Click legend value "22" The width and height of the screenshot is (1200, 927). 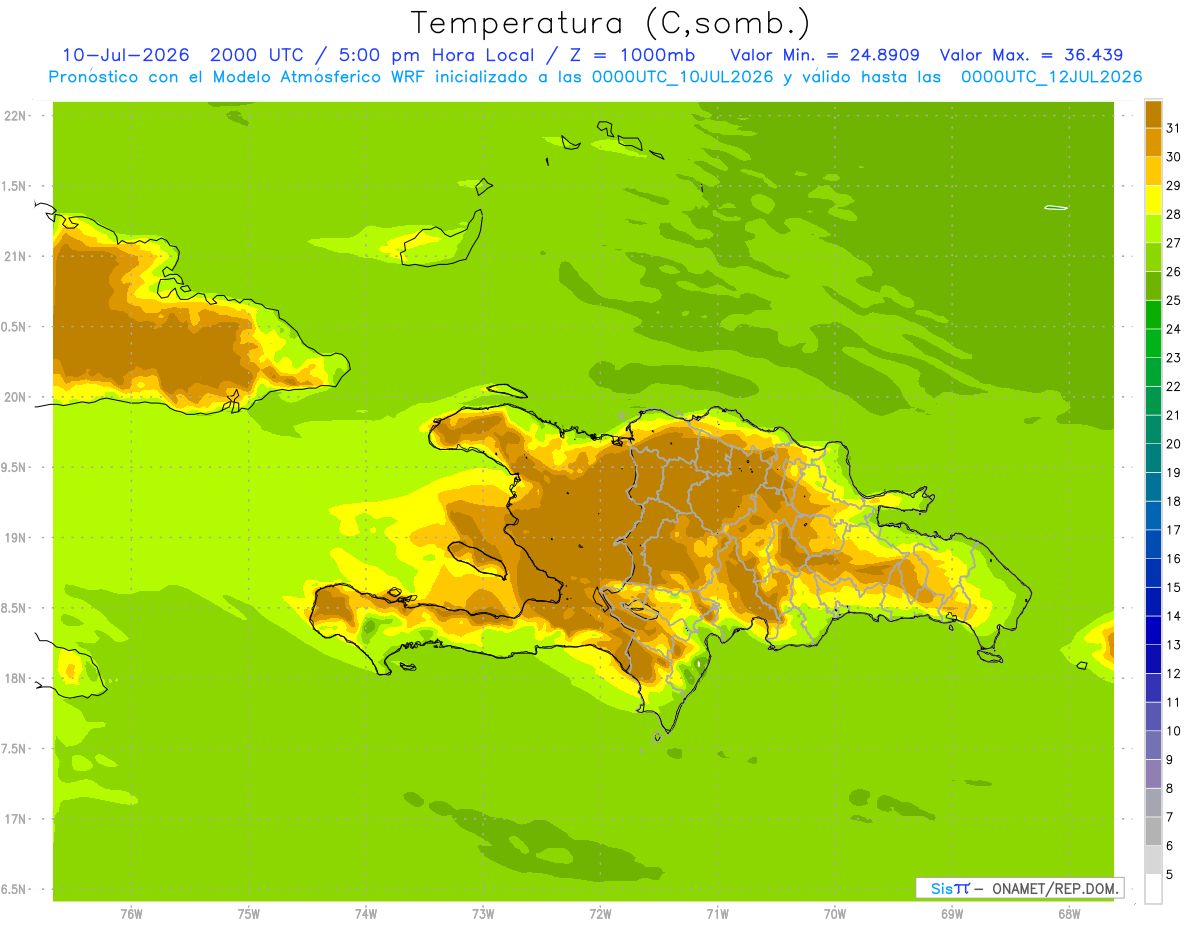tap(1173, 387)
